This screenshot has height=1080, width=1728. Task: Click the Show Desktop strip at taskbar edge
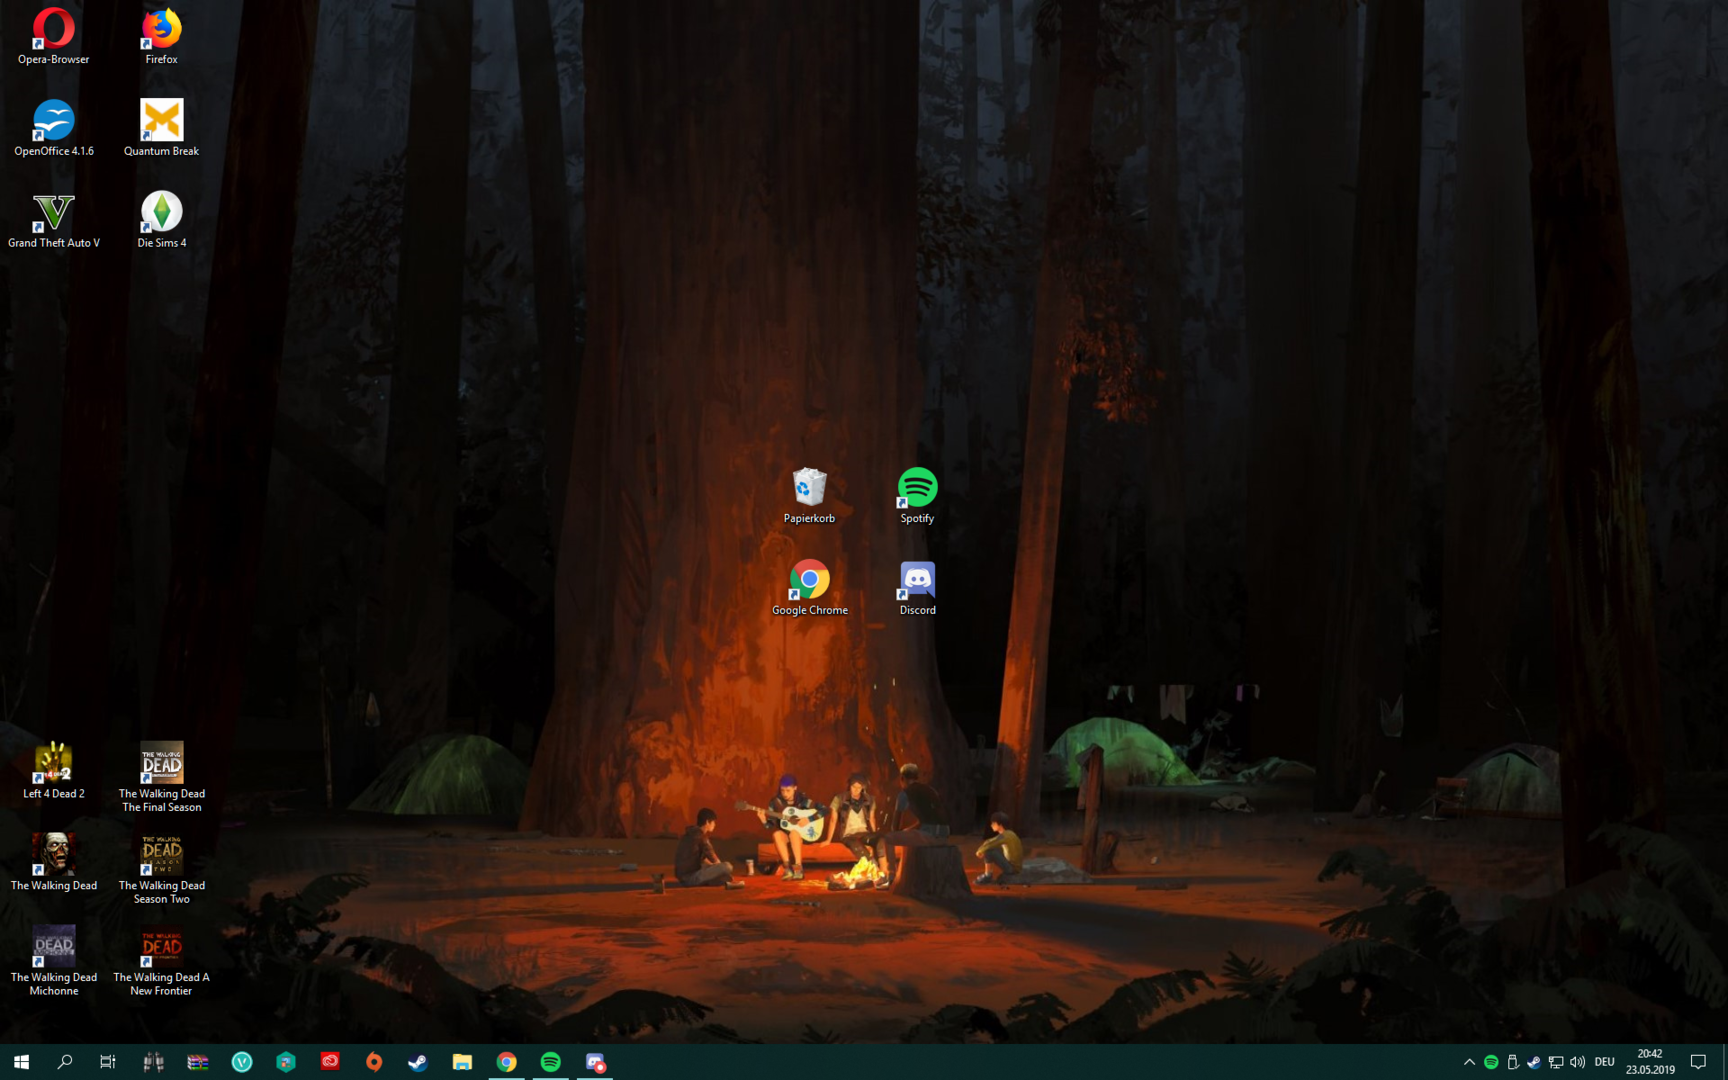point(1724,1062)
